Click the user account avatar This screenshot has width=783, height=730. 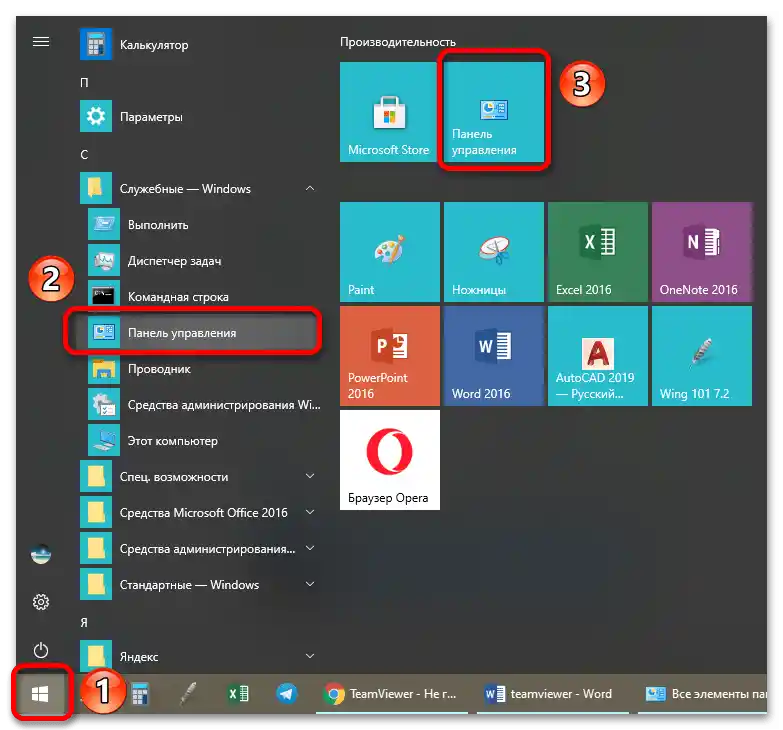(x=41, y=554)
